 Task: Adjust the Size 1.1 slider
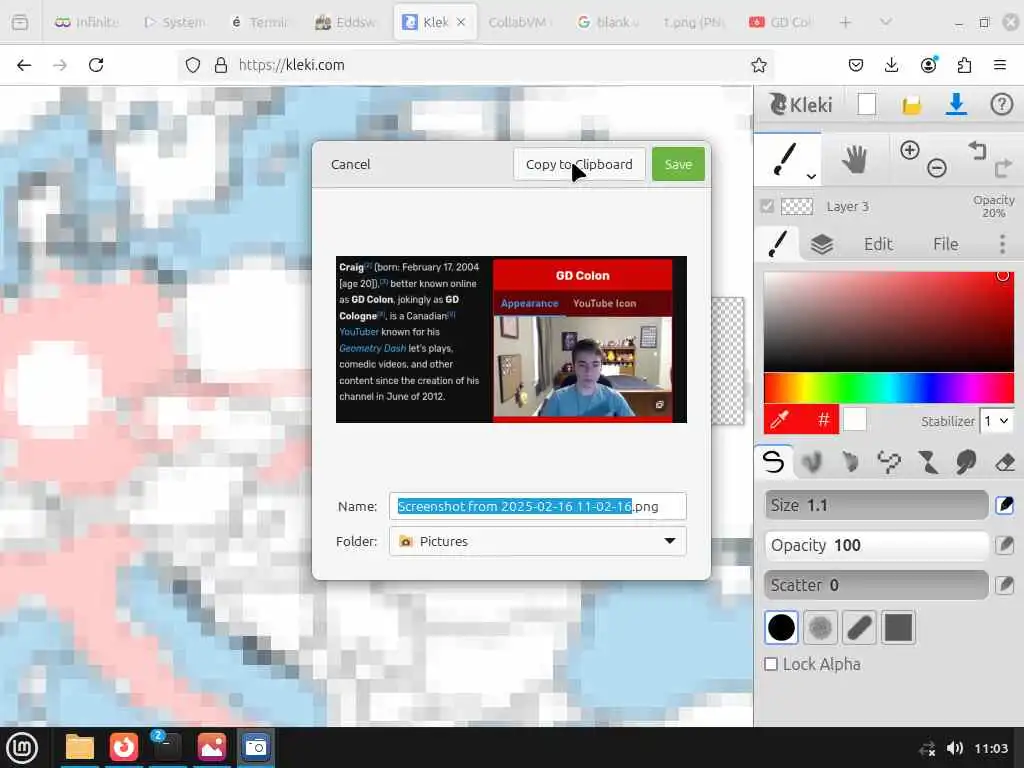coord(876,505)
